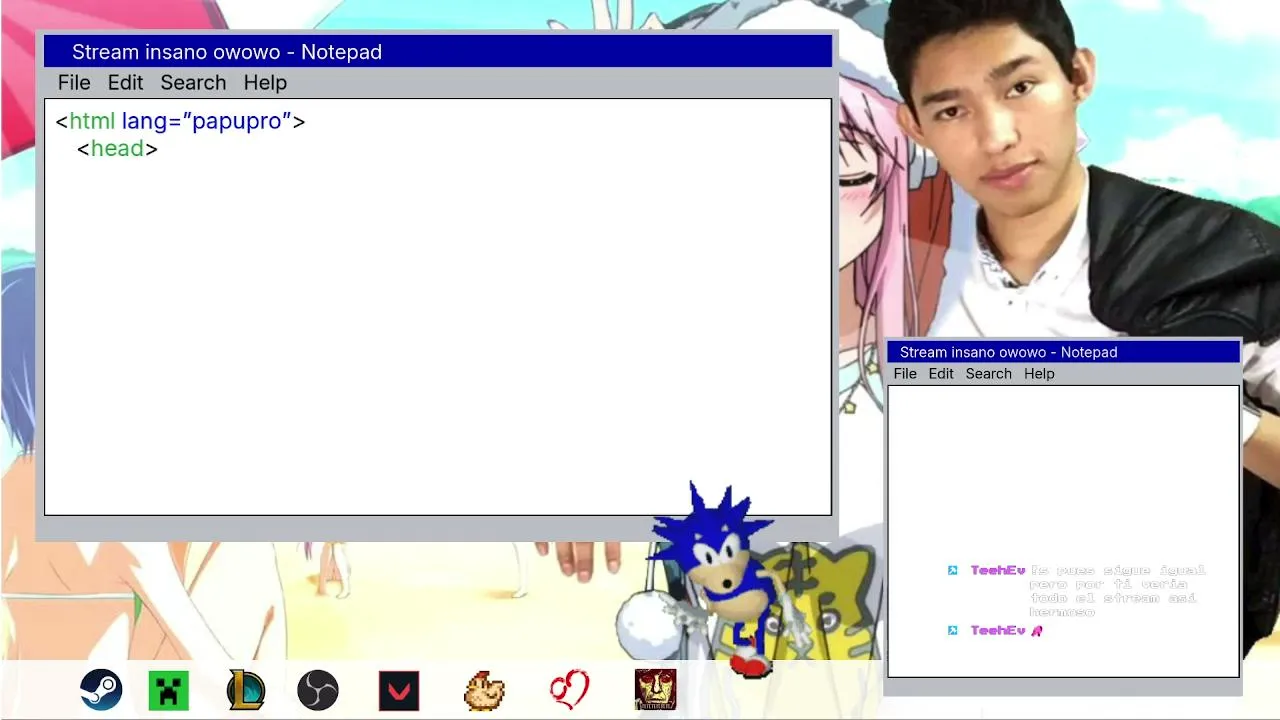Click the pink emoji in TeehEv's message
The height and width of the screenshot is (720, 1280).
click(x=1037, y=630)
